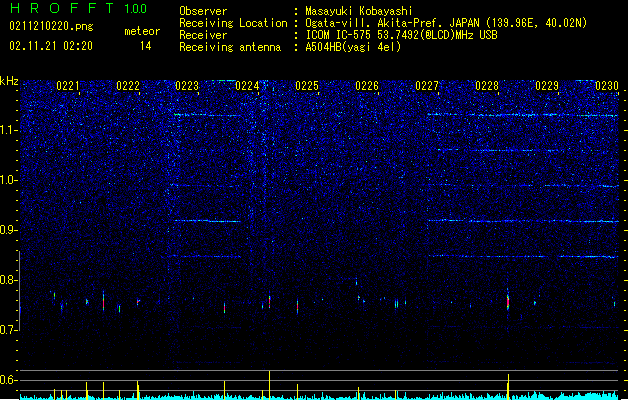The image size is (629, 400).
Task: Click the tallest yellow power spike near 0224
Action: (270, 385)
